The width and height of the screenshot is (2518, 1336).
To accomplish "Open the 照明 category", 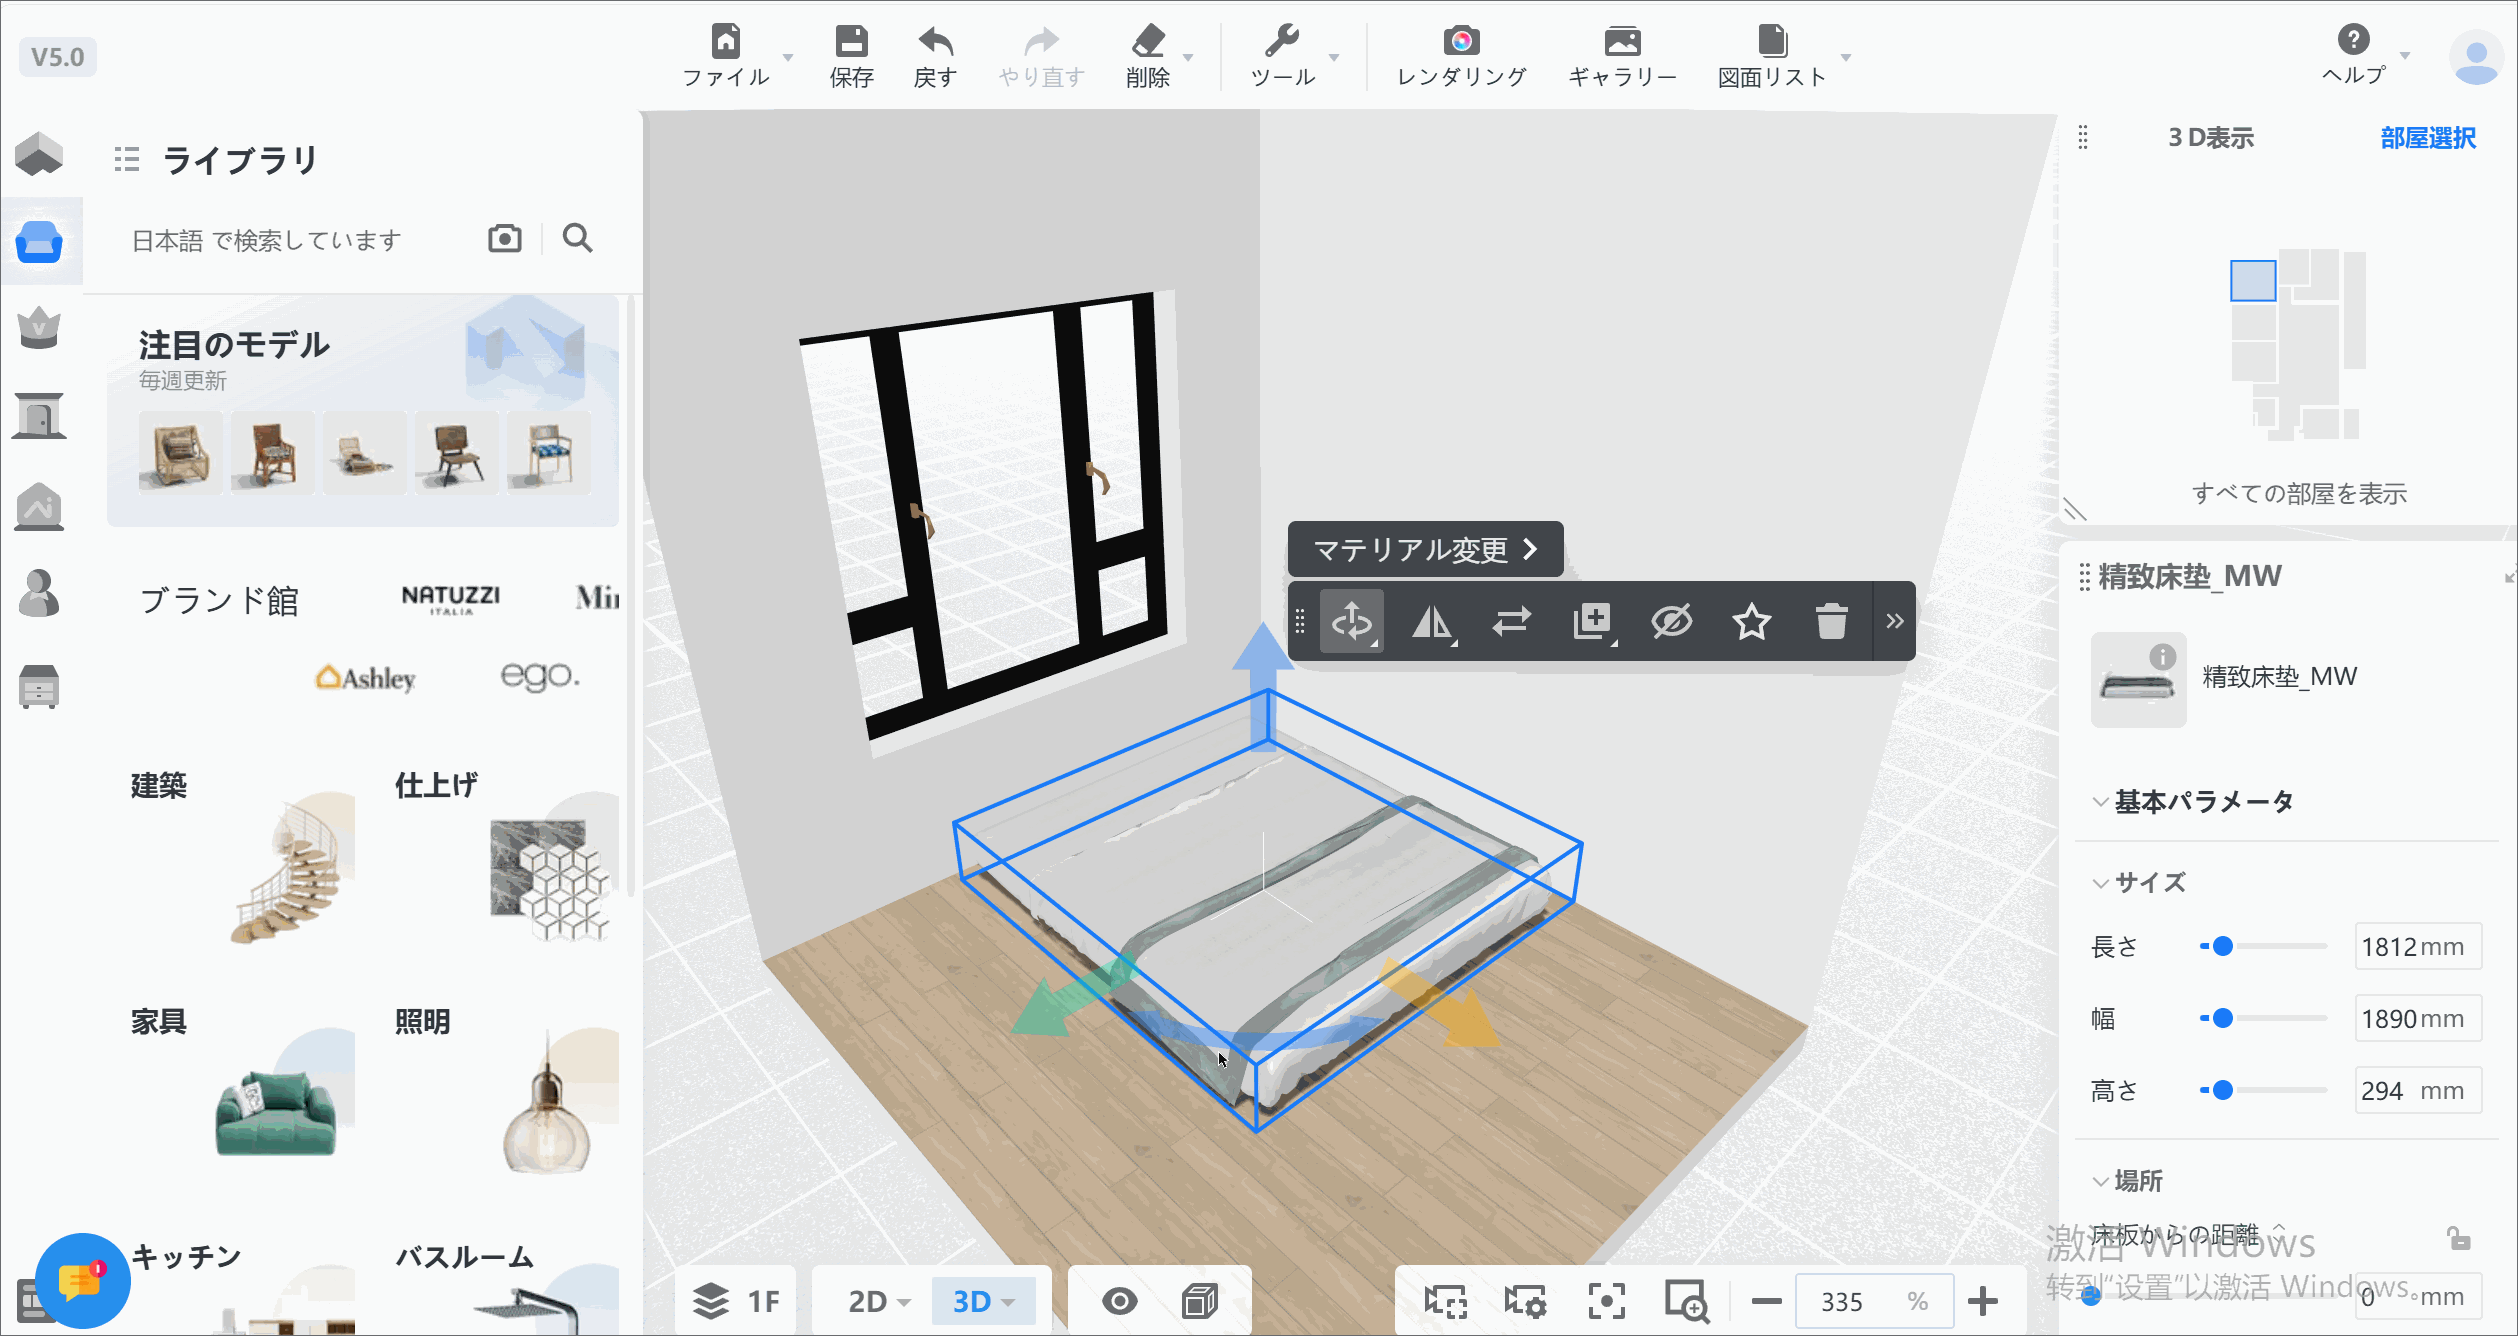I will 506,1093.
